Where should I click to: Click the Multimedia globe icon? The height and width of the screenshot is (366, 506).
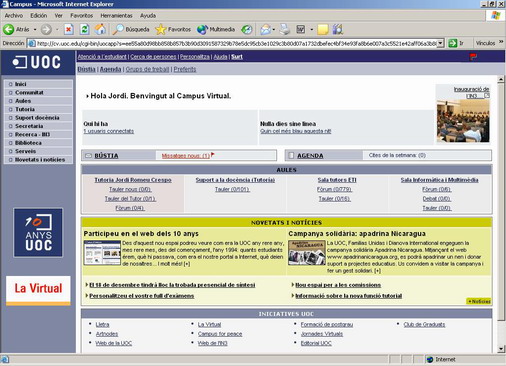click(216, 30)
